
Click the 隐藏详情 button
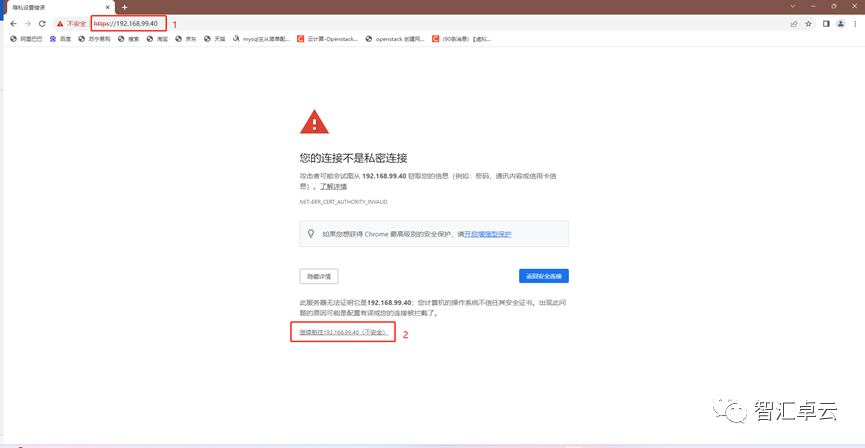(319, 276)
